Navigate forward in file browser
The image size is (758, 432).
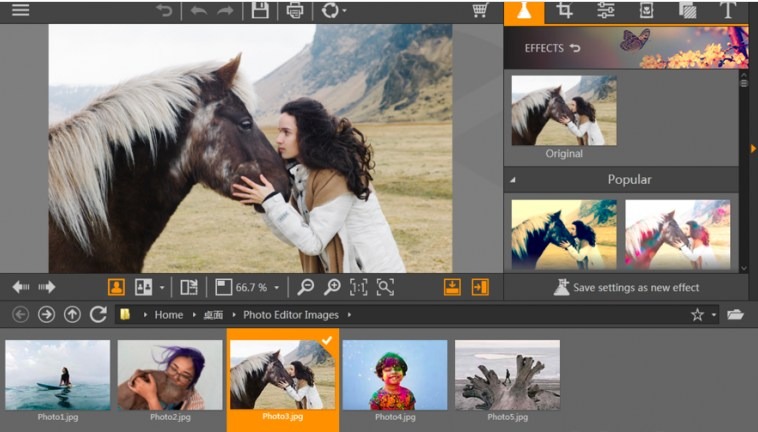46,315
